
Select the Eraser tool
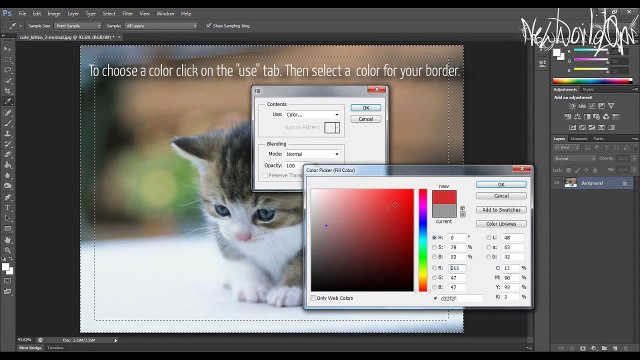8,155
